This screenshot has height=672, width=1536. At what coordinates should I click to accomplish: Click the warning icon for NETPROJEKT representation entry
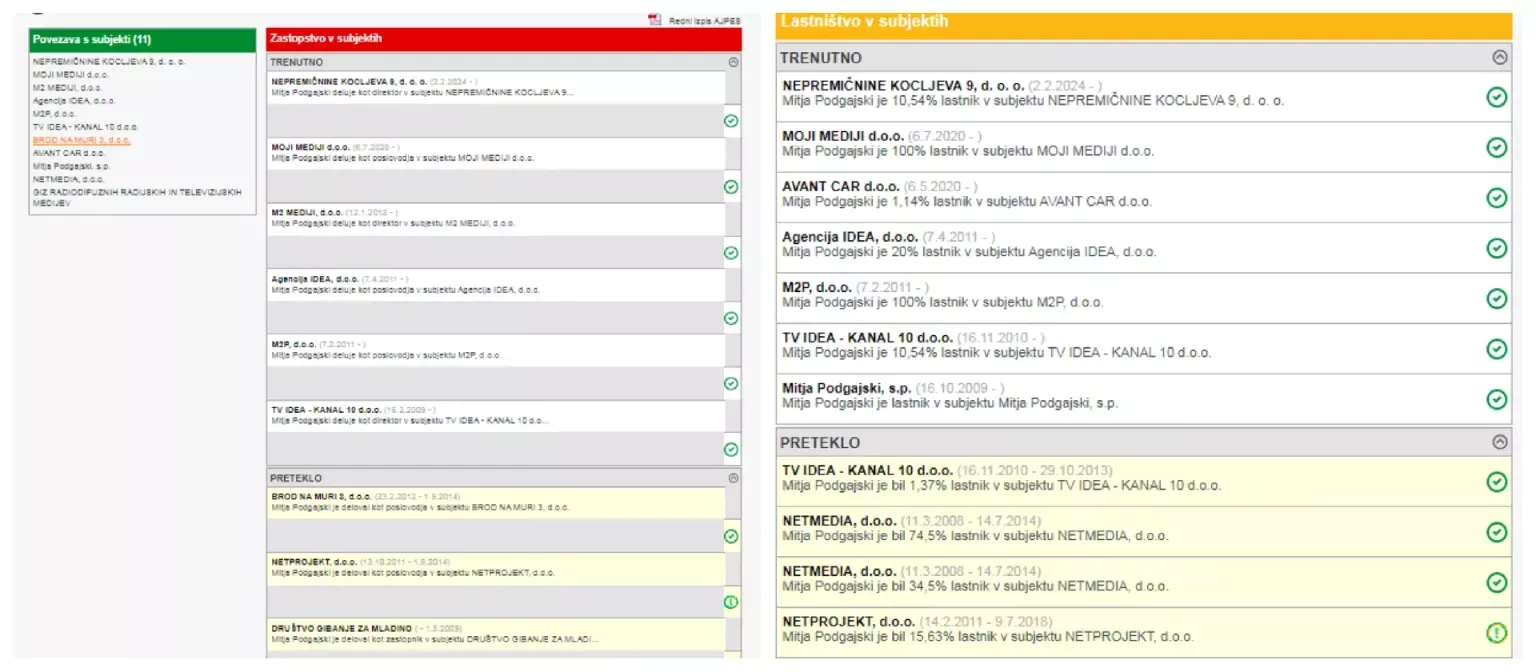point(731,602)
